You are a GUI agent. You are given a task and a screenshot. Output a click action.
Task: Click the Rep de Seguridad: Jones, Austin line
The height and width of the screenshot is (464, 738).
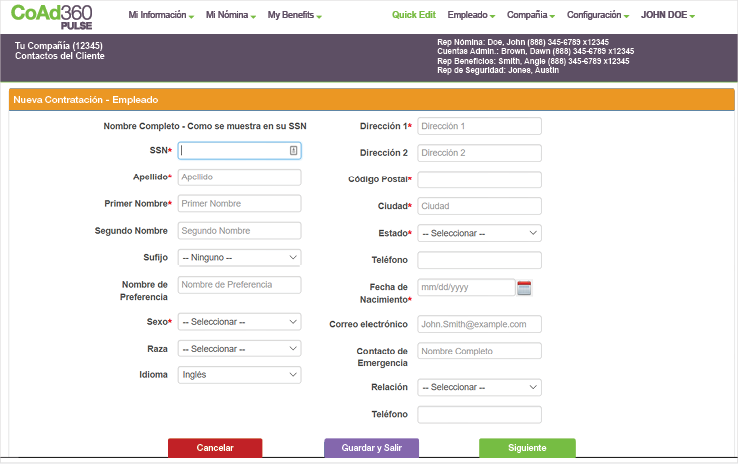(498, 70)
